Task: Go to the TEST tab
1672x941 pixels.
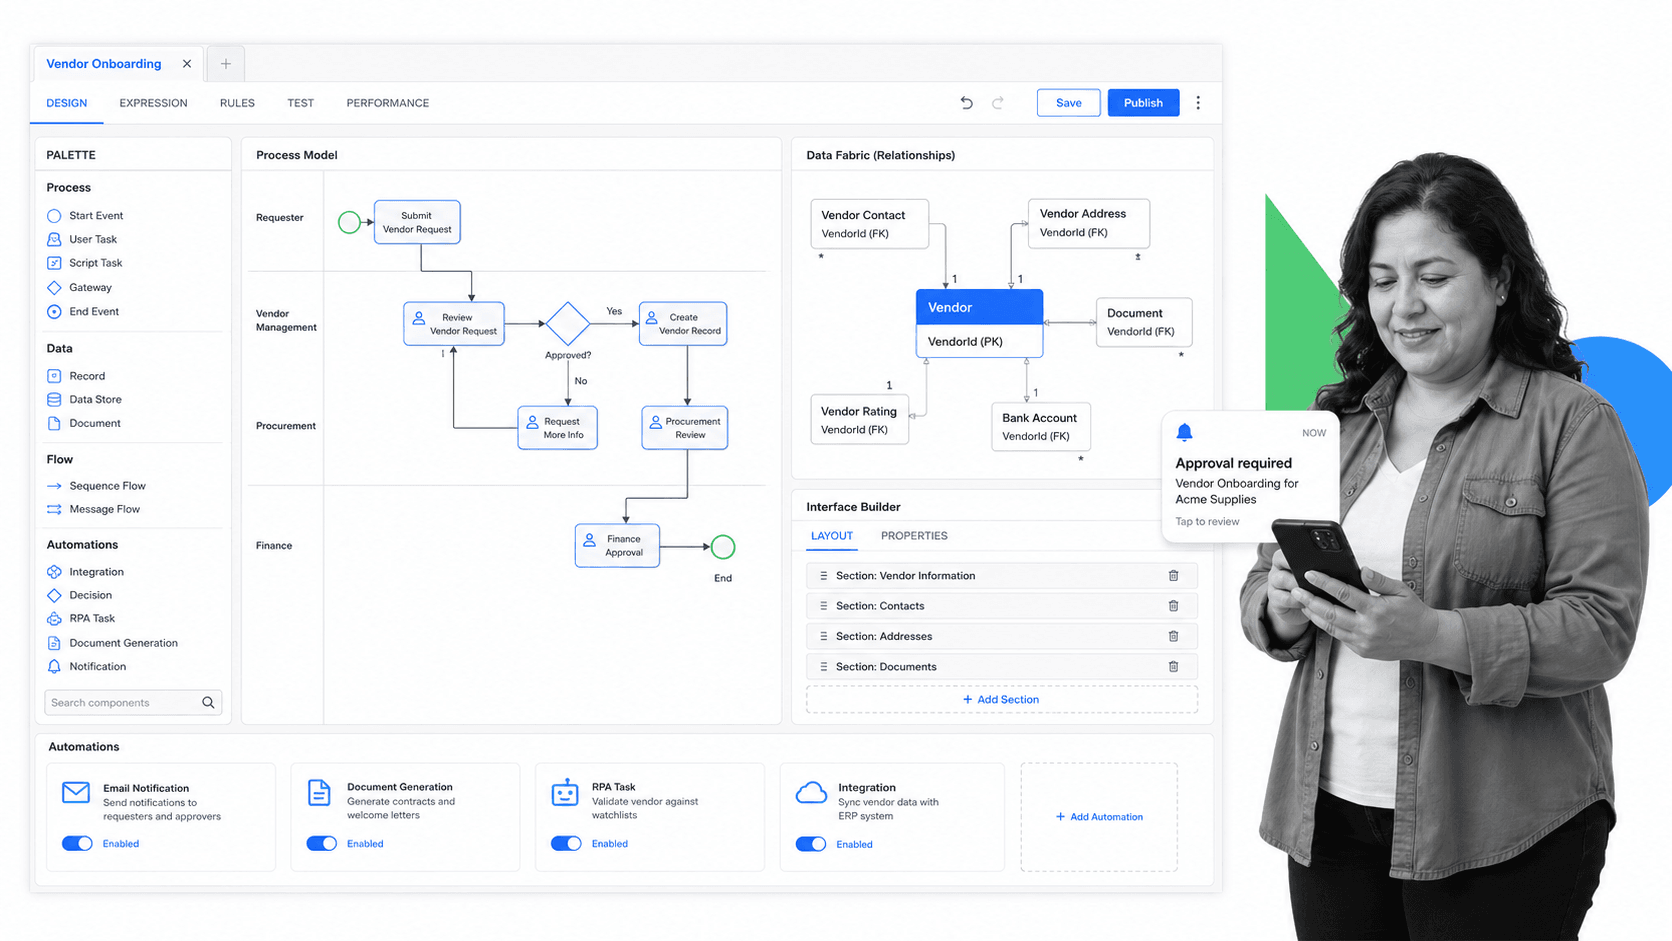Action: click(x=300, y=103)
